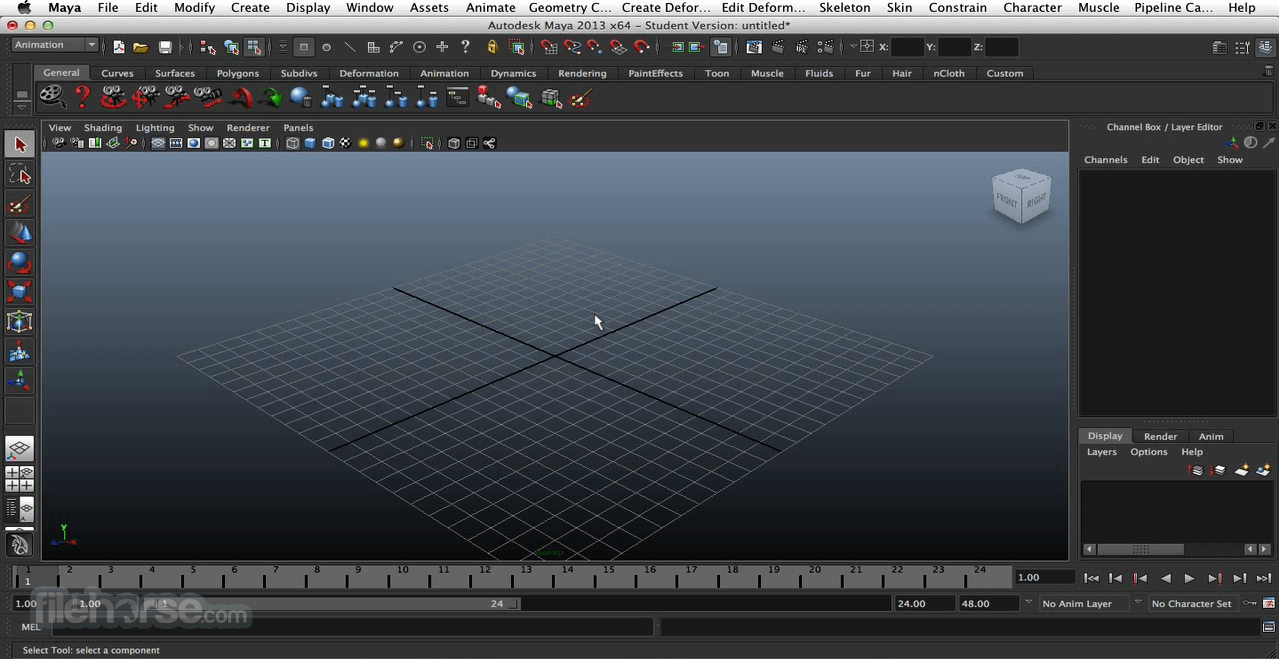Viewport: 1279px width, 659px height.
Task: Save the scene with floppy disk icon
Action: tap(165, 46)
